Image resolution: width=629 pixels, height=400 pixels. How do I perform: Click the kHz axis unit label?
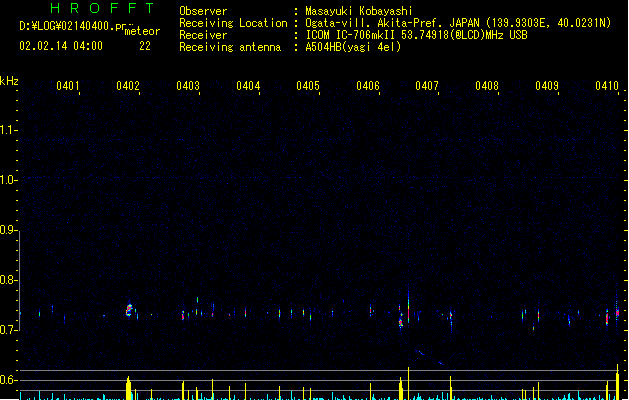pos(9,81)
